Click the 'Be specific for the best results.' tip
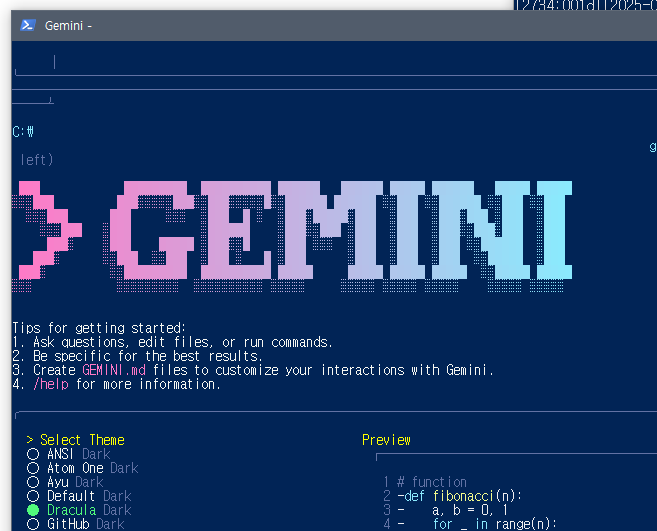Screen dimensions: 657x531 [x=148, y=356]
